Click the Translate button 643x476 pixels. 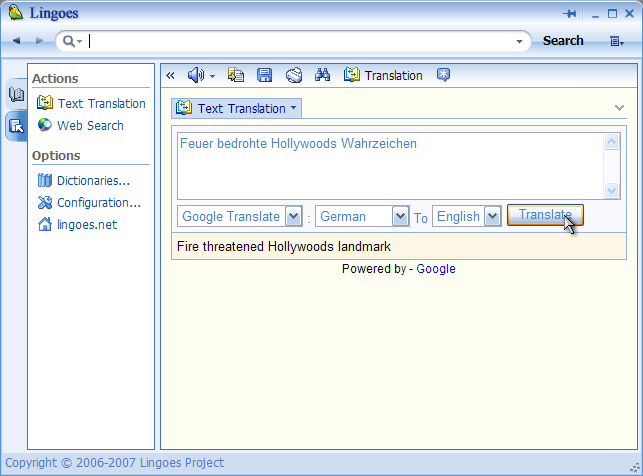click(x=545, y=215)
